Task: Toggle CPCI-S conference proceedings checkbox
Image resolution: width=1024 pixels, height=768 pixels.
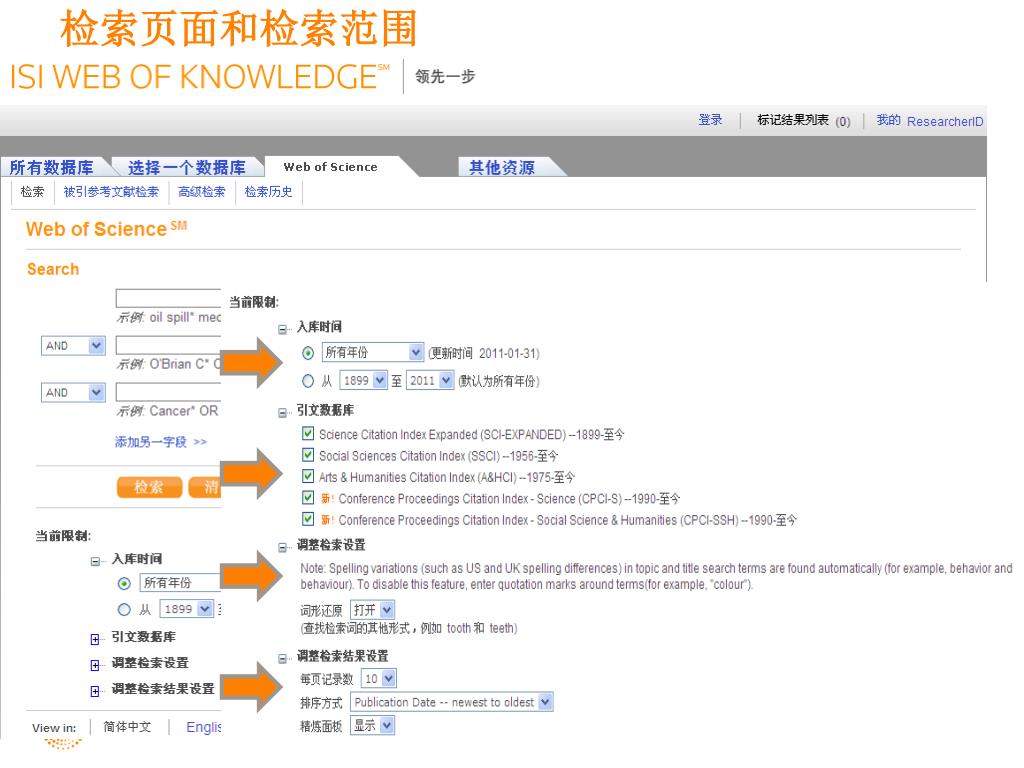Action: click(x=308, y=498)
